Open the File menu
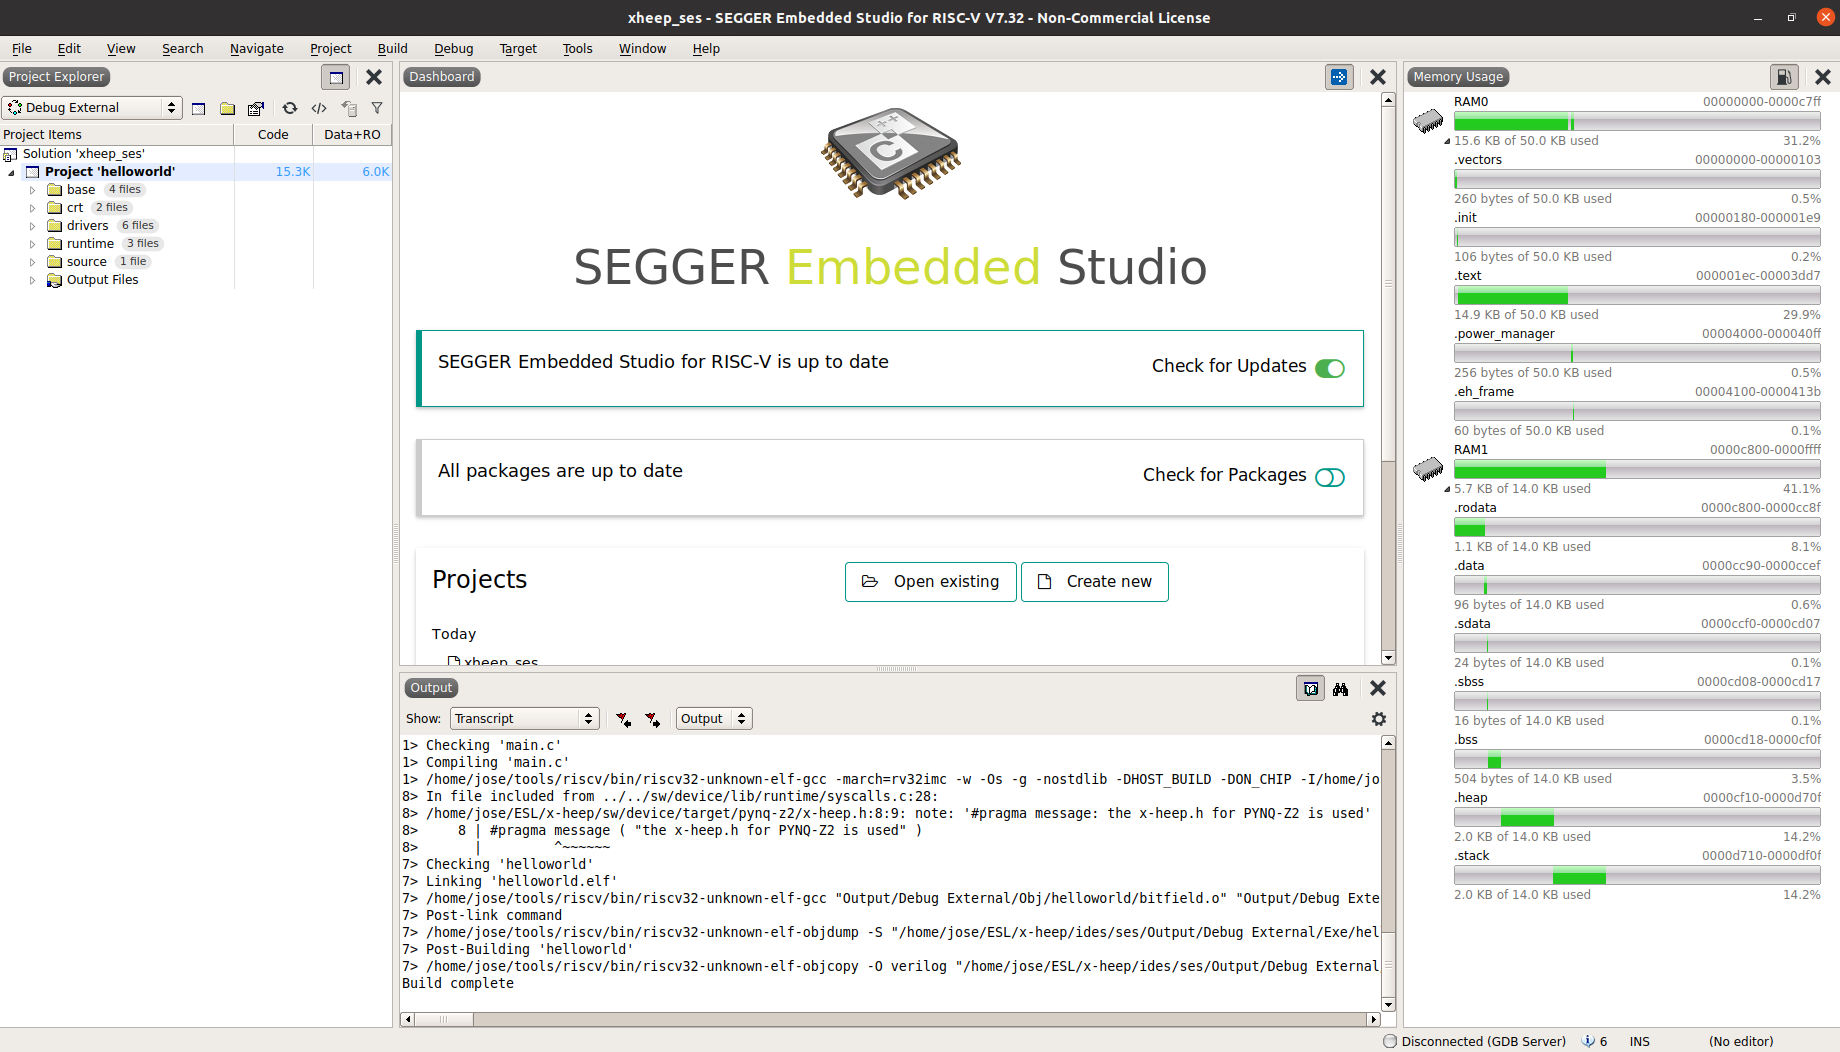 pos(22,48)
